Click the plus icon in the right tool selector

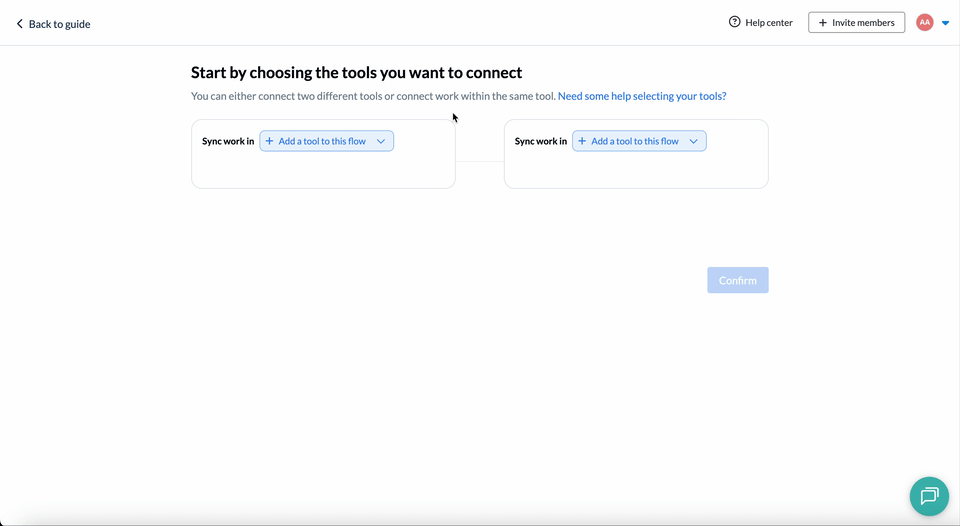(x=582, y=141)
